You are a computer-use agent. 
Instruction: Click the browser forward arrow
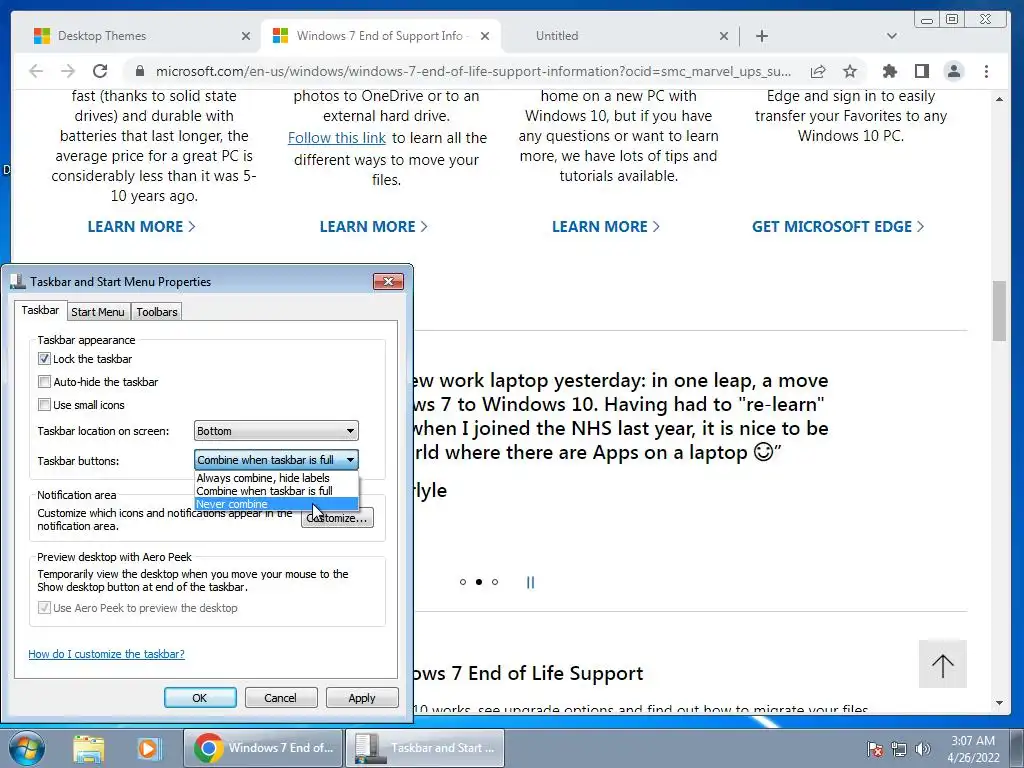pyautogui.click(x=67, y=71)
